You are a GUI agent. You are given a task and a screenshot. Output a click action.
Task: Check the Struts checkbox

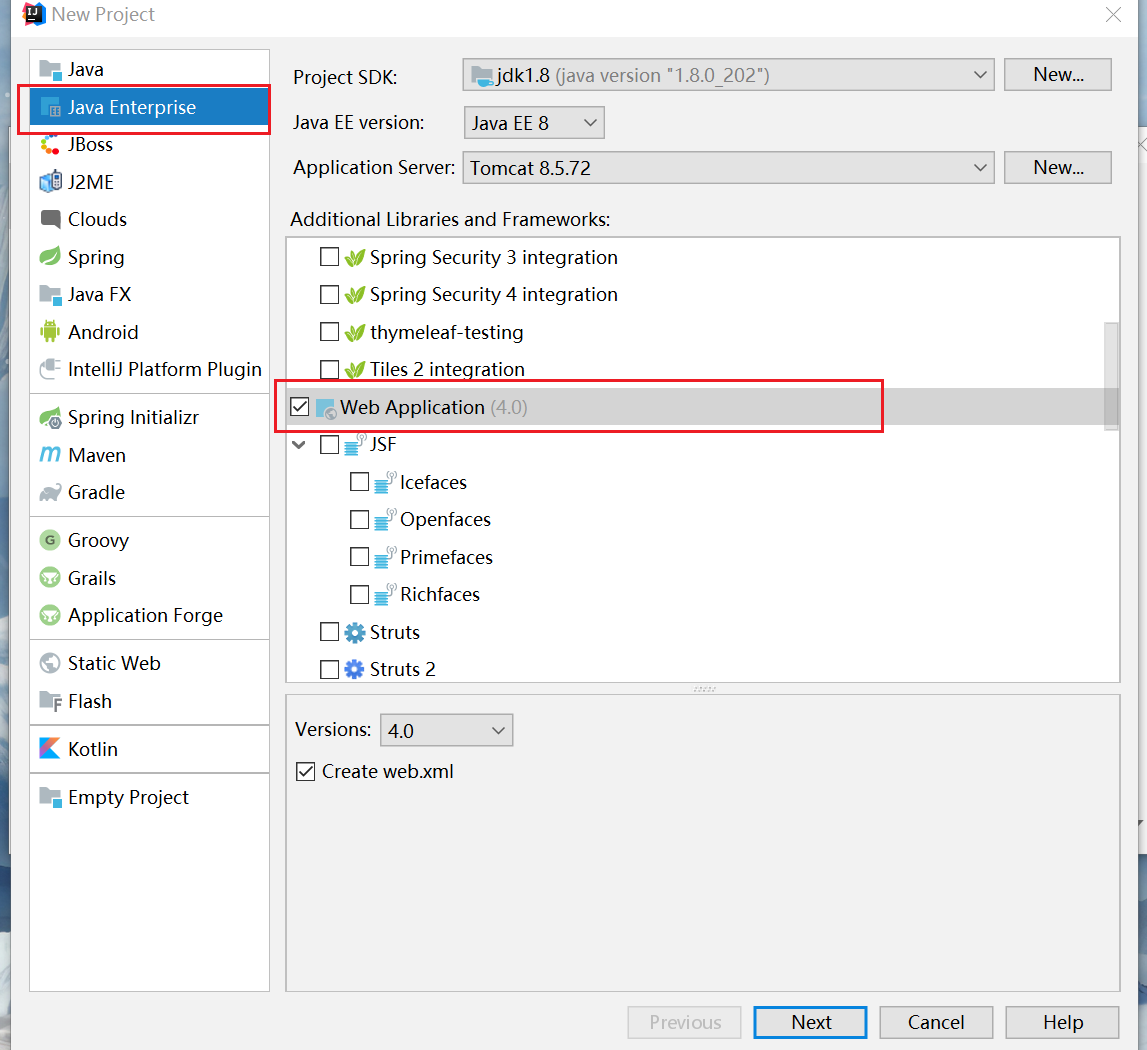329,632
